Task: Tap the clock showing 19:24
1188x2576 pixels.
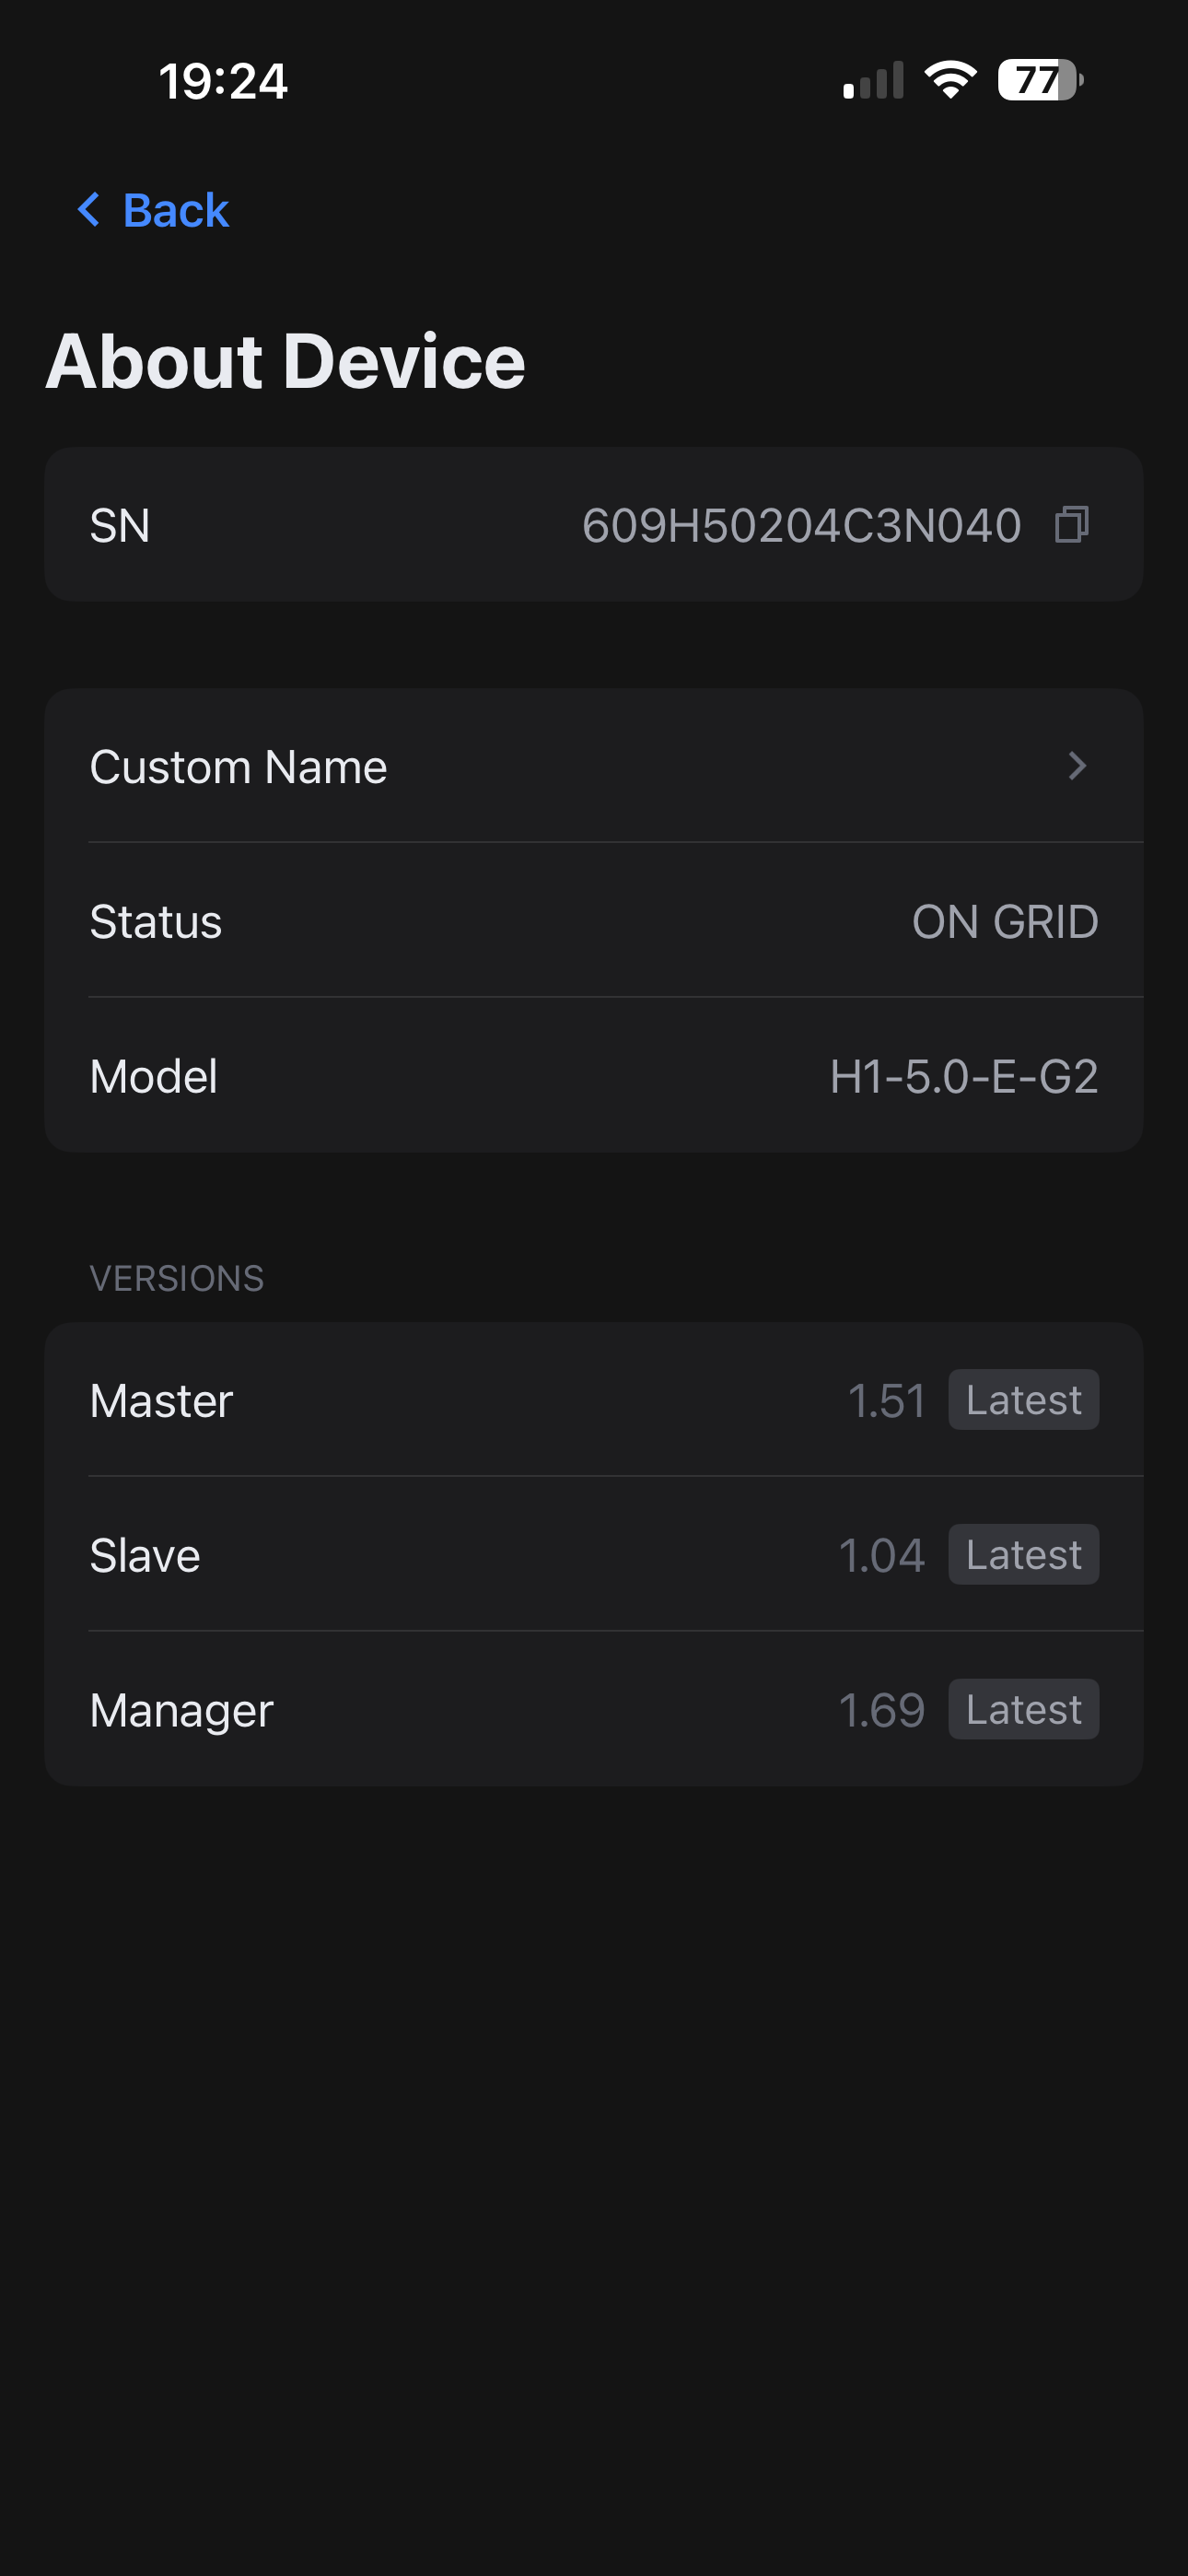Action: pyautogui.click(x=223, y=81)
